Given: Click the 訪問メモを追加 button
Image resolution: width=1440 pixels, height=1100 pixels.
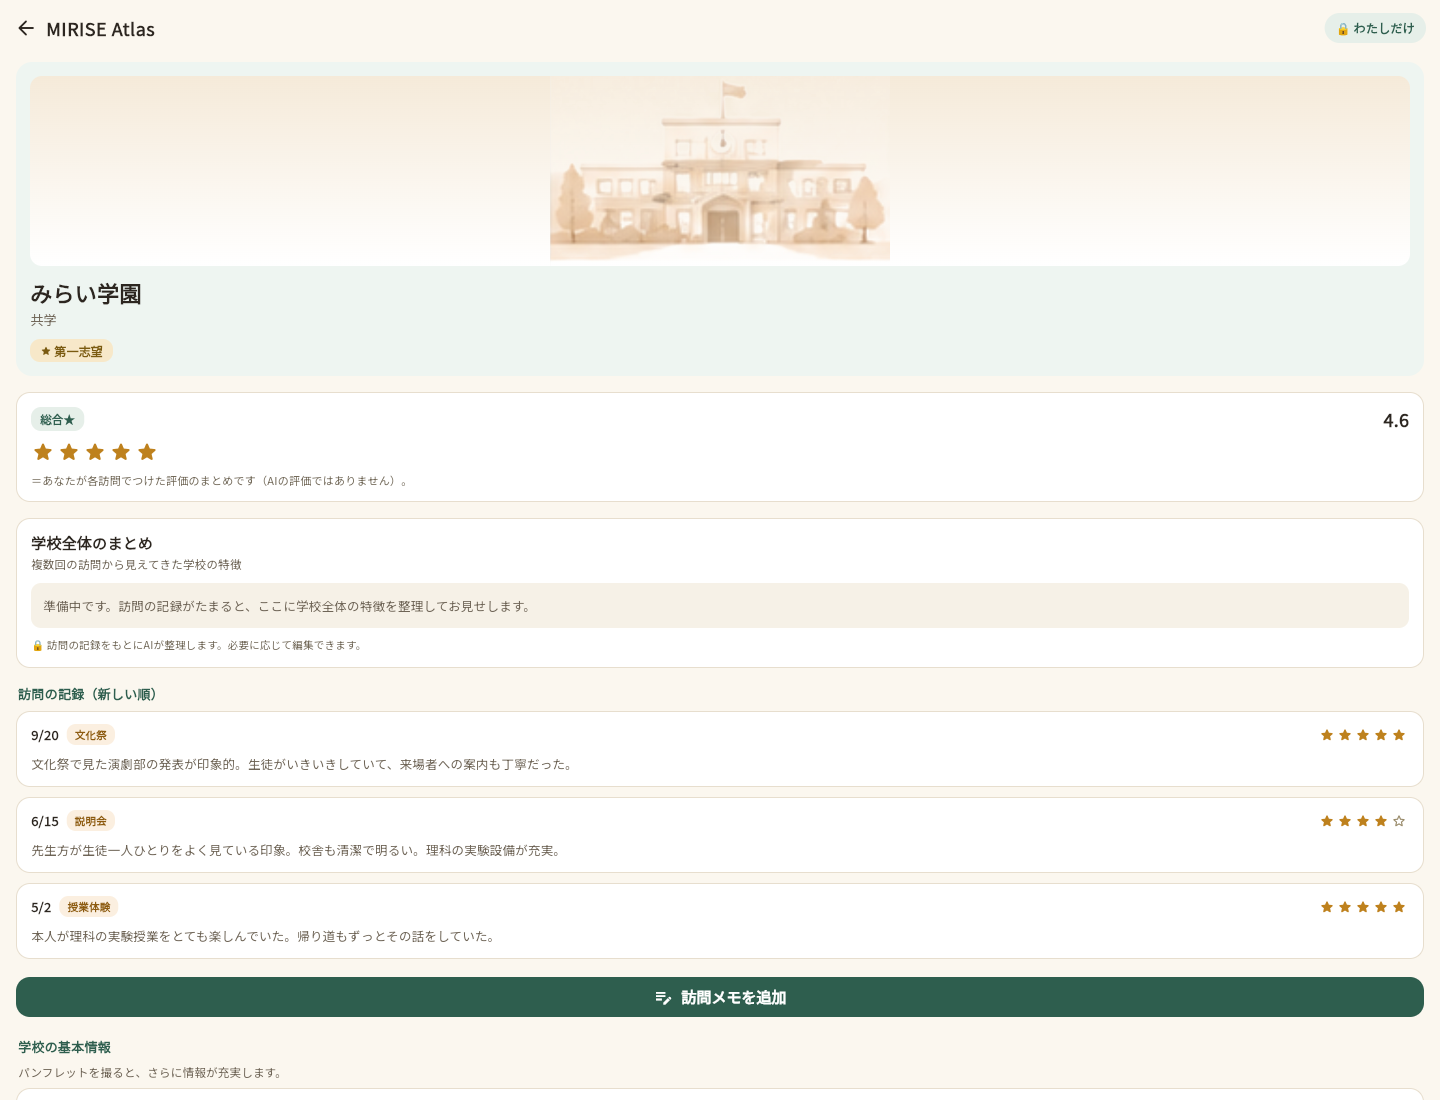Looking at the screenshot, I should (x=720, y=997).
